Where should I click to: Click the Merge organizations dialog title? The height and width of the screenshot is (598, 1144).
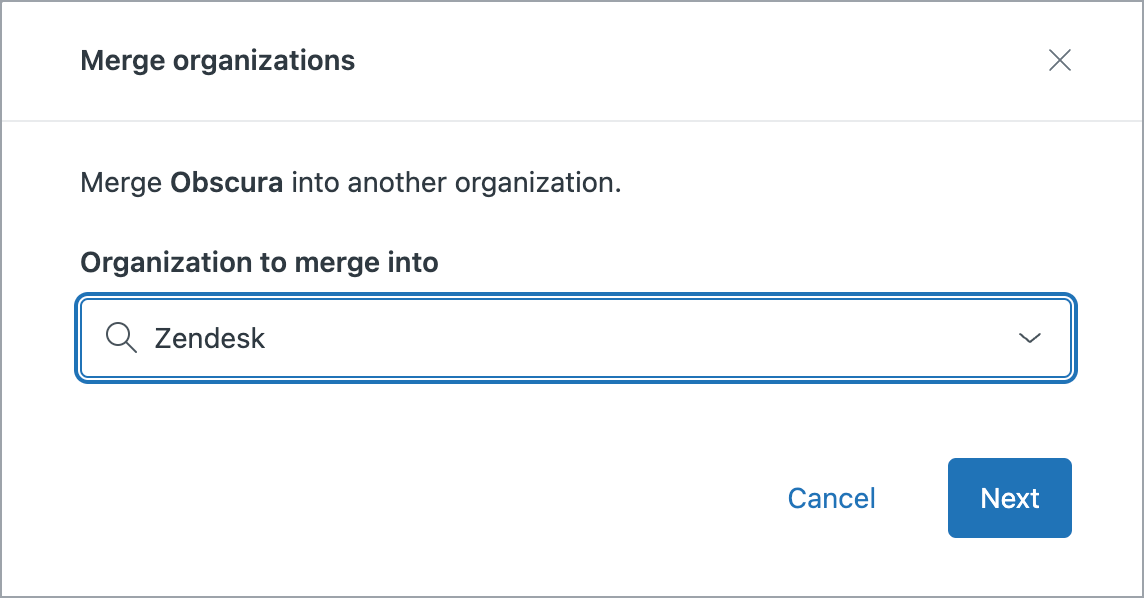pyautogui.click(x=217, y=60)
